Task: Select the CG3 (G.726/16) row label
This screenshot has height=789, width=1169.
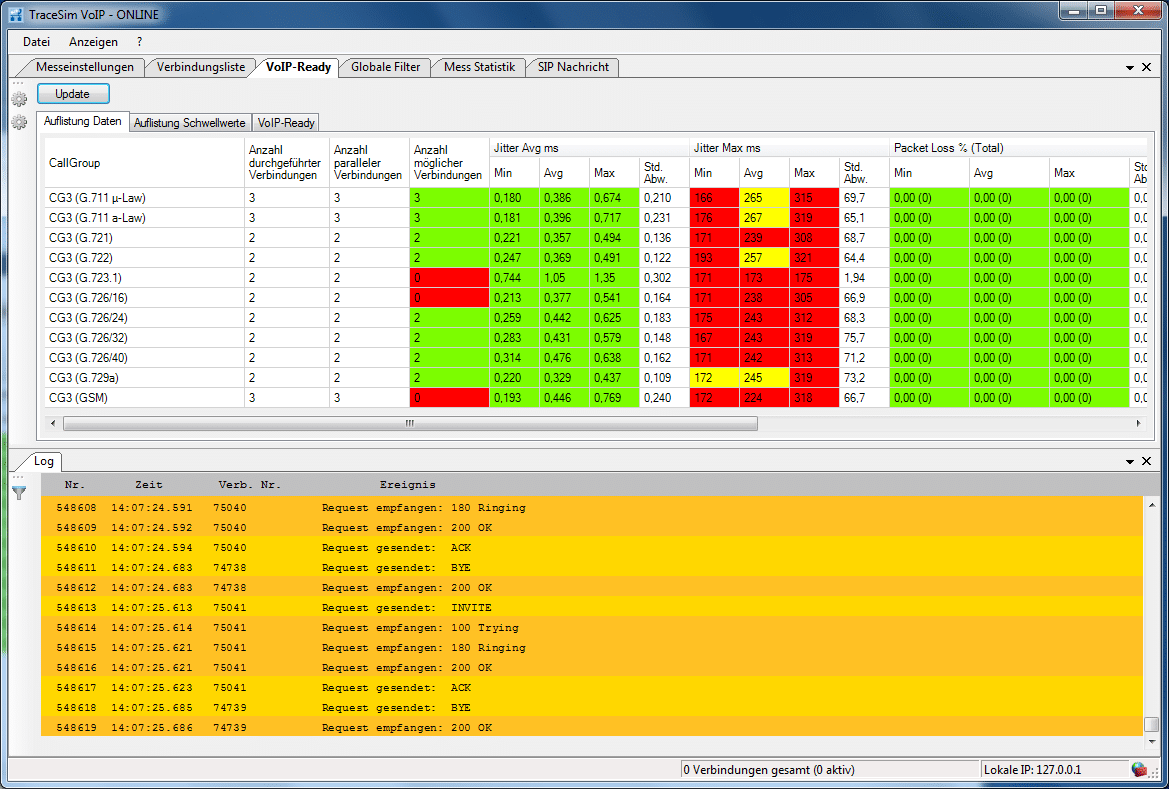Action: pyautogui.click(x=89, y=298)
